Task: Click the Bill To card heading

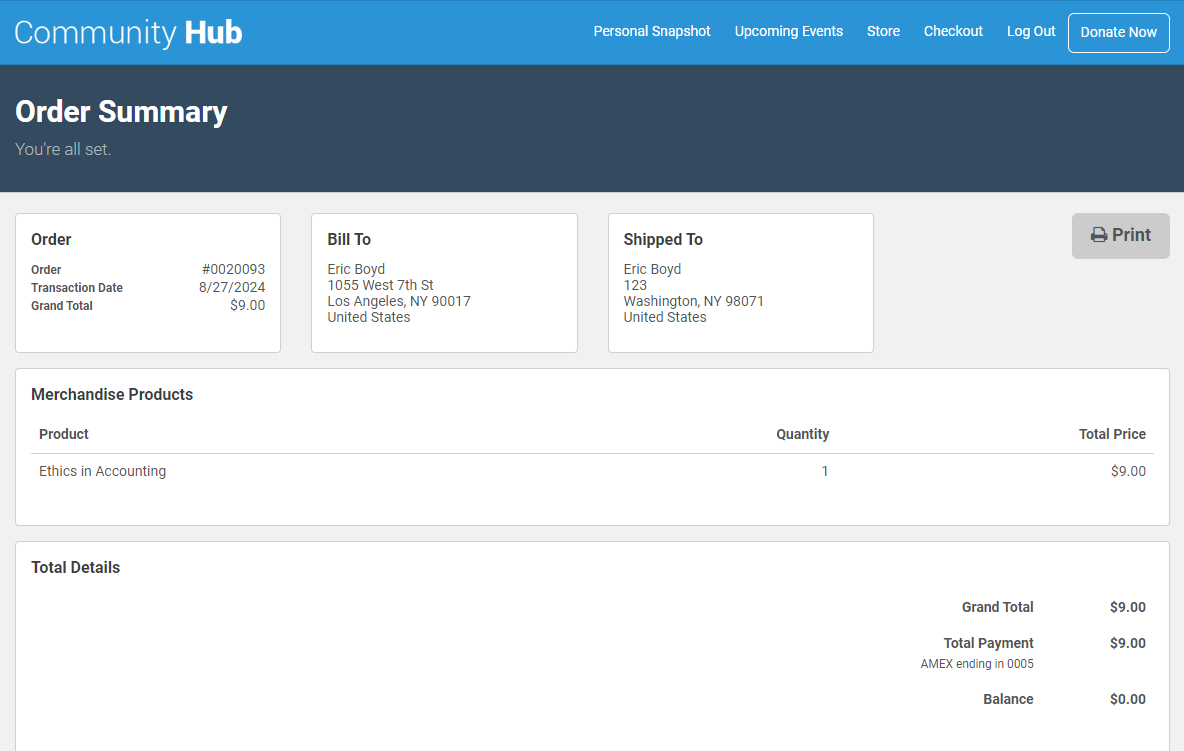Action: (x=349, y=239)
